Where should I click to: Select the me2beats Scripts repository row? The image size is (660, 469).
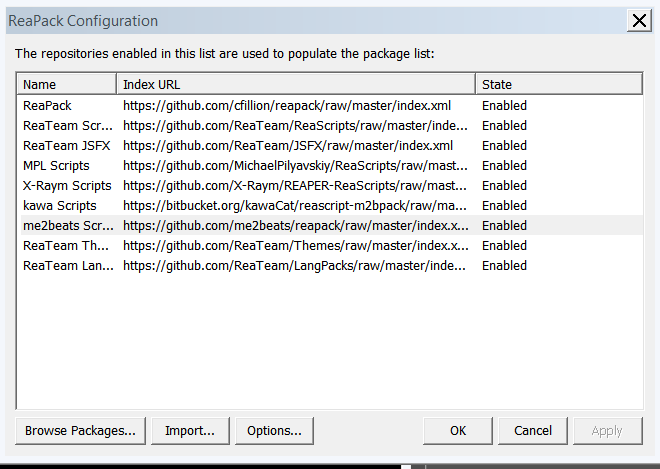[67, 225]
